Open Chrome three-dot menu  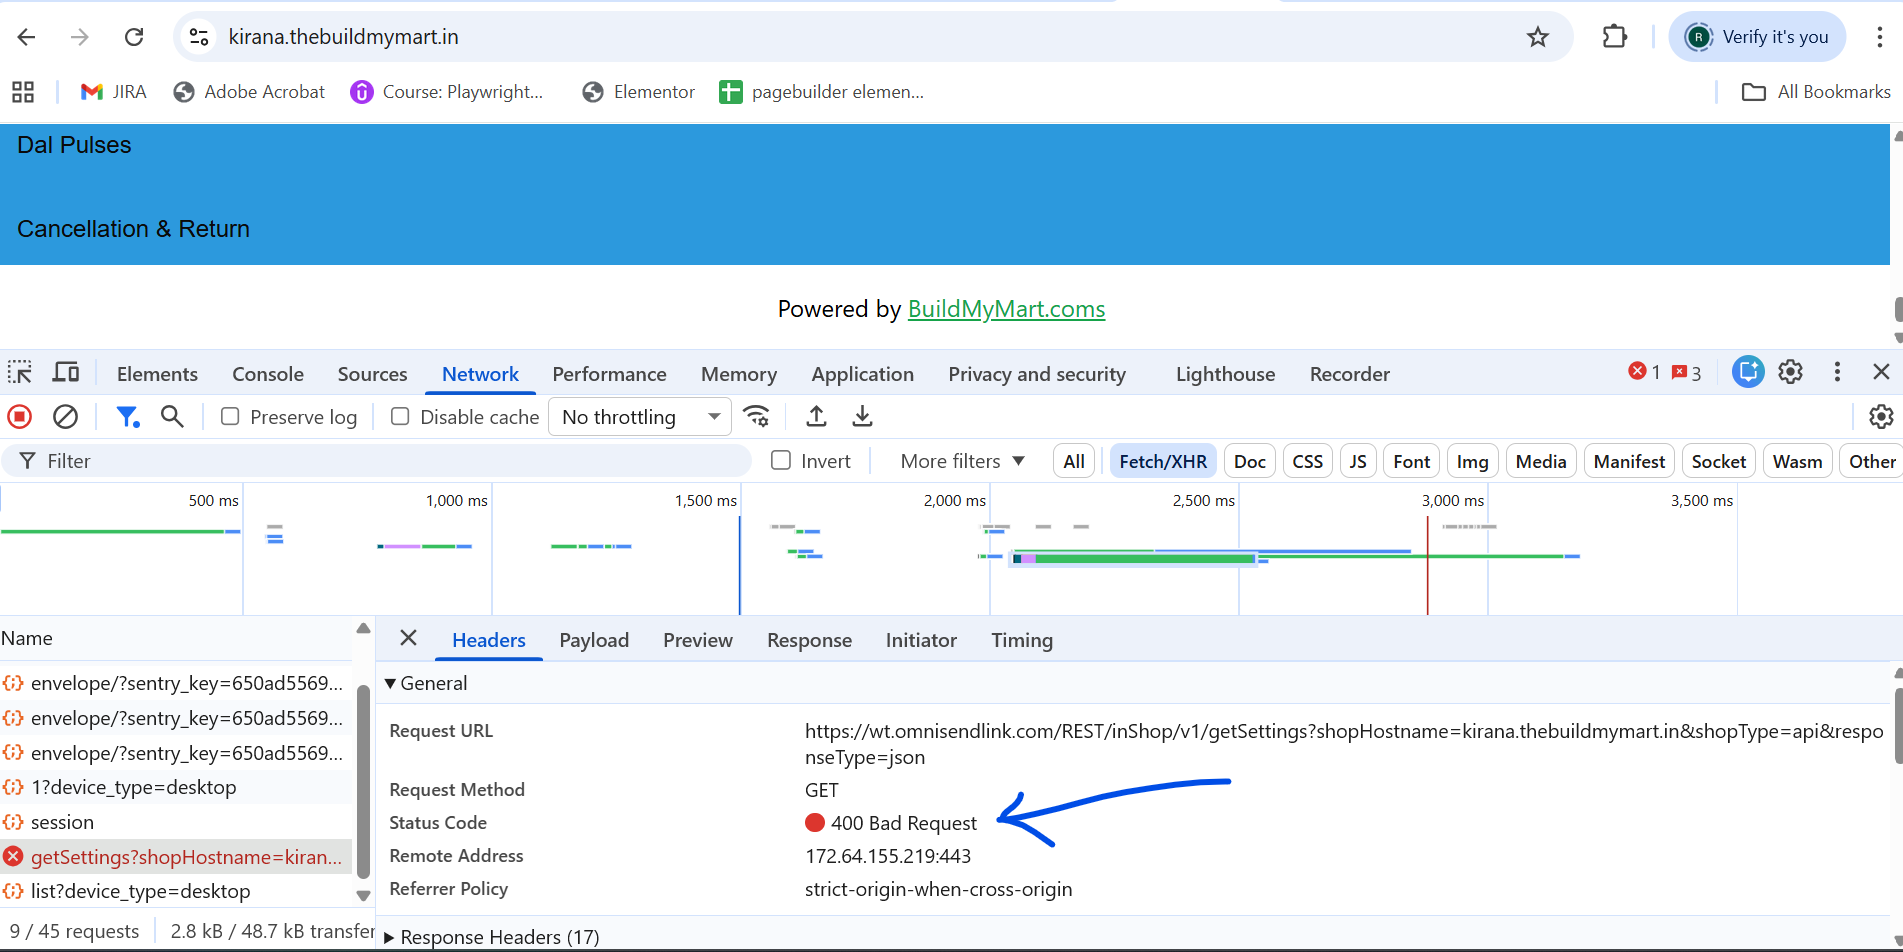(1880, 37)
